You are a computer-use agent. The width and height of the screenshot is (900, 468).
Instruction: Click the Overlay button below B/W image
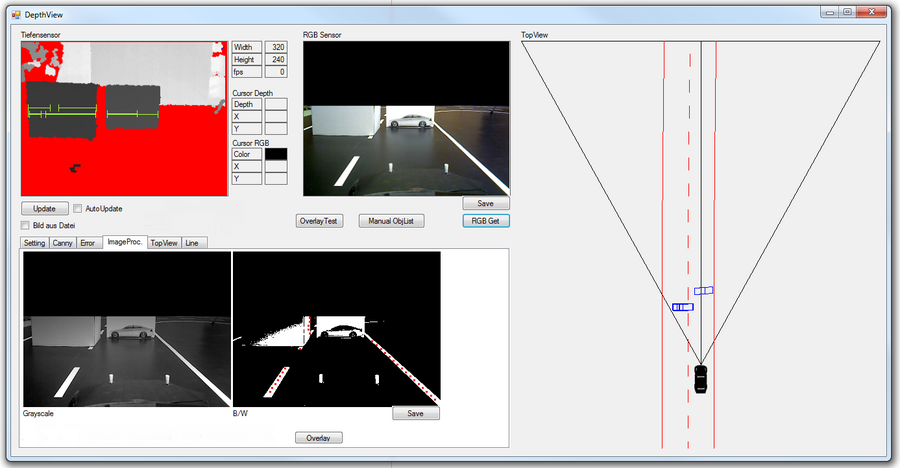[x=320, y=438]
